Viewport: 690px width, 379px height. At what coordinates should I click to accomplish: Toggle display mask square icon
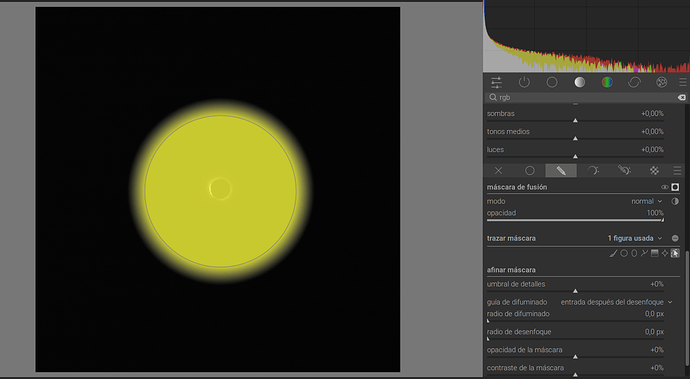[675, 187]
